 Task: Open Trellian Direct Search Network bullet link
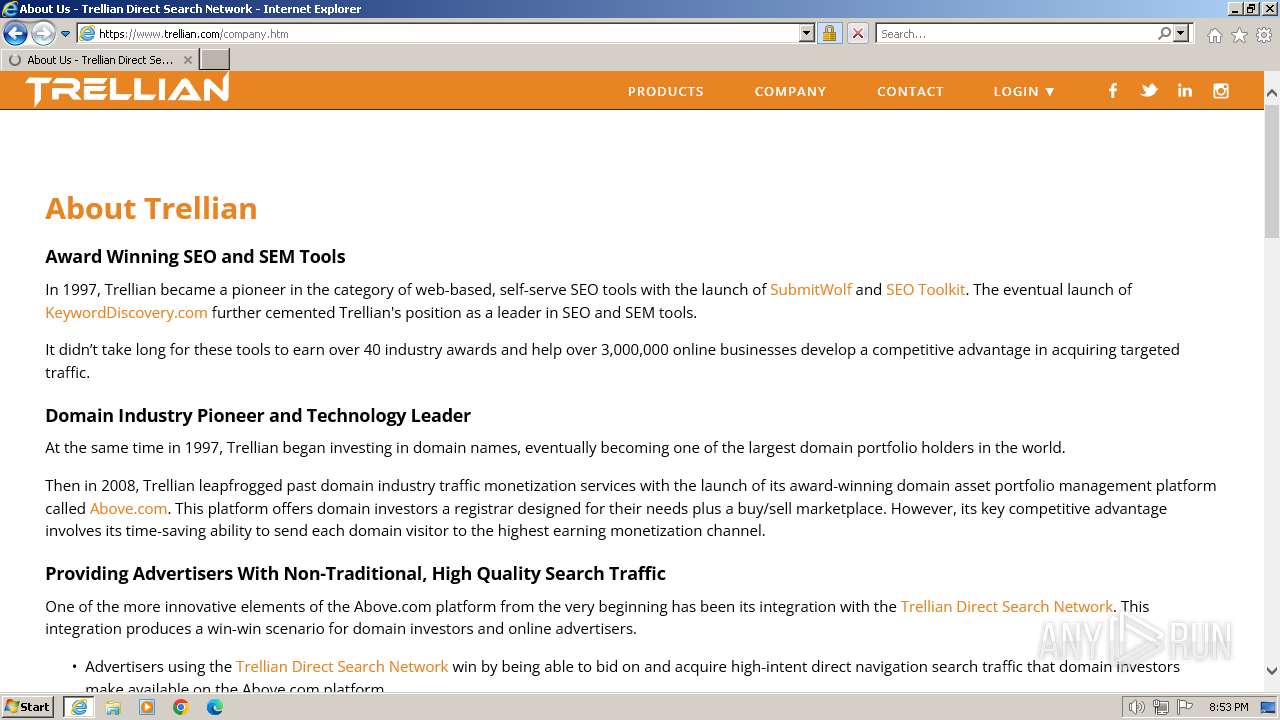pyautogui.click(x=342, y=666)
